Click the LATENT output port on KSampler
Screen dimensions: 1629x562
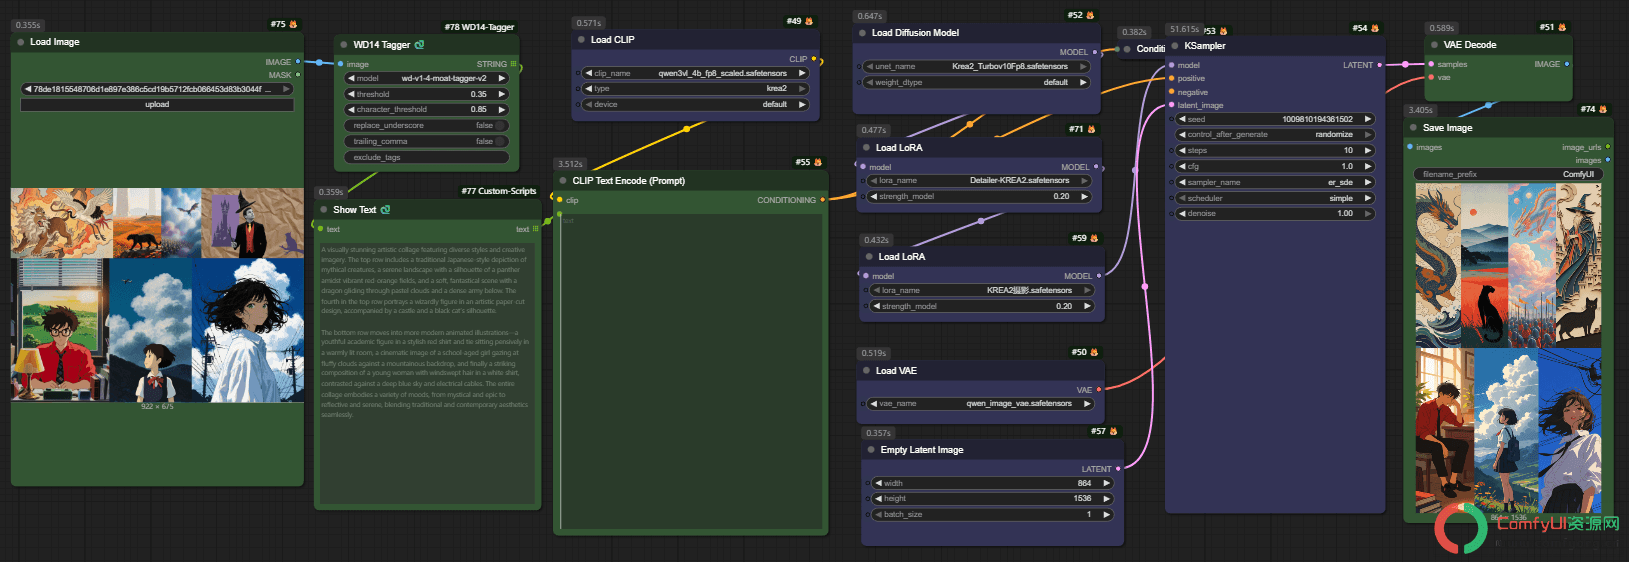tap(1380, 65)
